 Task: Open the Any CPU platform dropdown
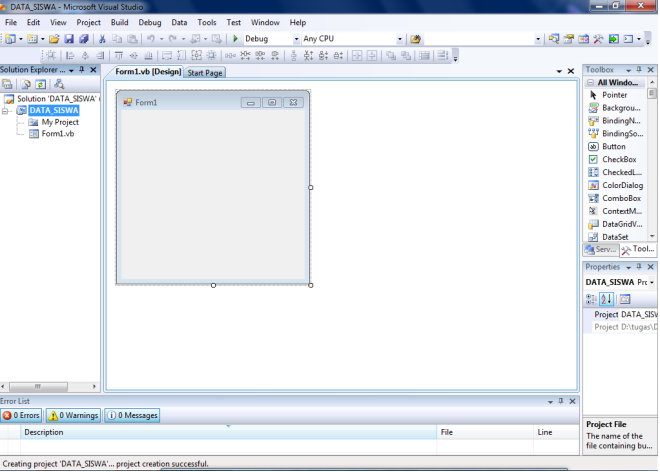click(399, 39)
